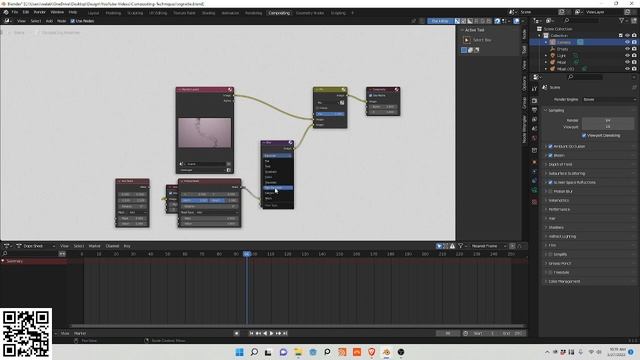Open the red Texture properties tab icon

[534, 202]
